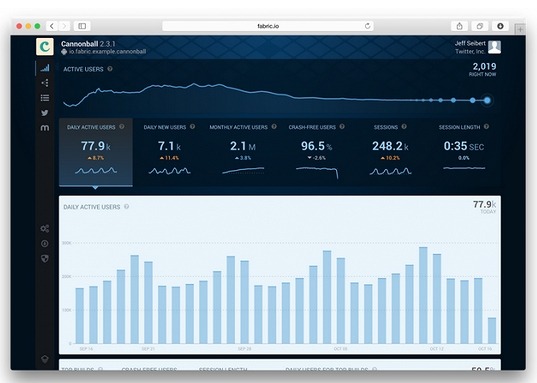
Task: Open Jeff Seibert profile avatar
Action: tap(494, 47)
